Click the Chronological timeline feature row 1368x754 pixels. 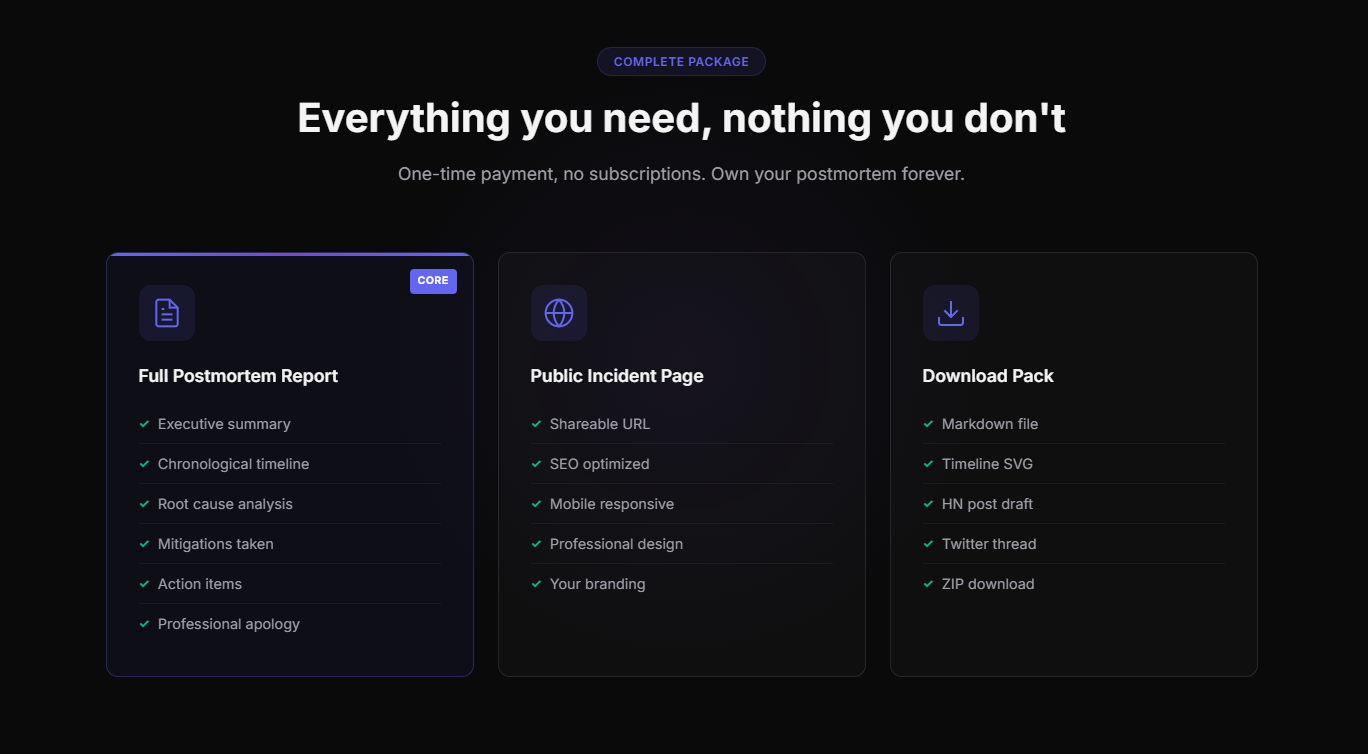pyautogui.click(x=233, y=464)
